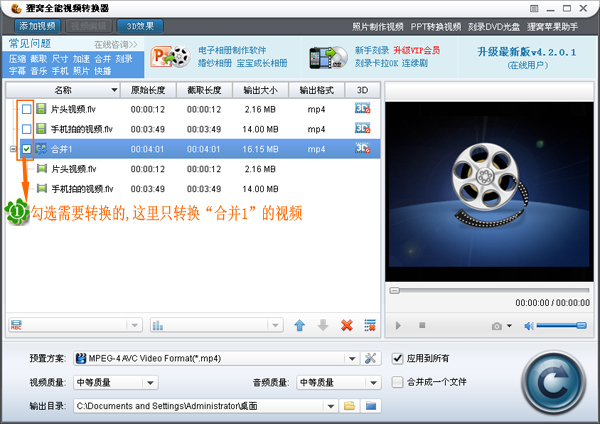Uncheck the 应用到所有 checkbox
The height and width of the screenshot is (424, 600).
tap(398, 359)
